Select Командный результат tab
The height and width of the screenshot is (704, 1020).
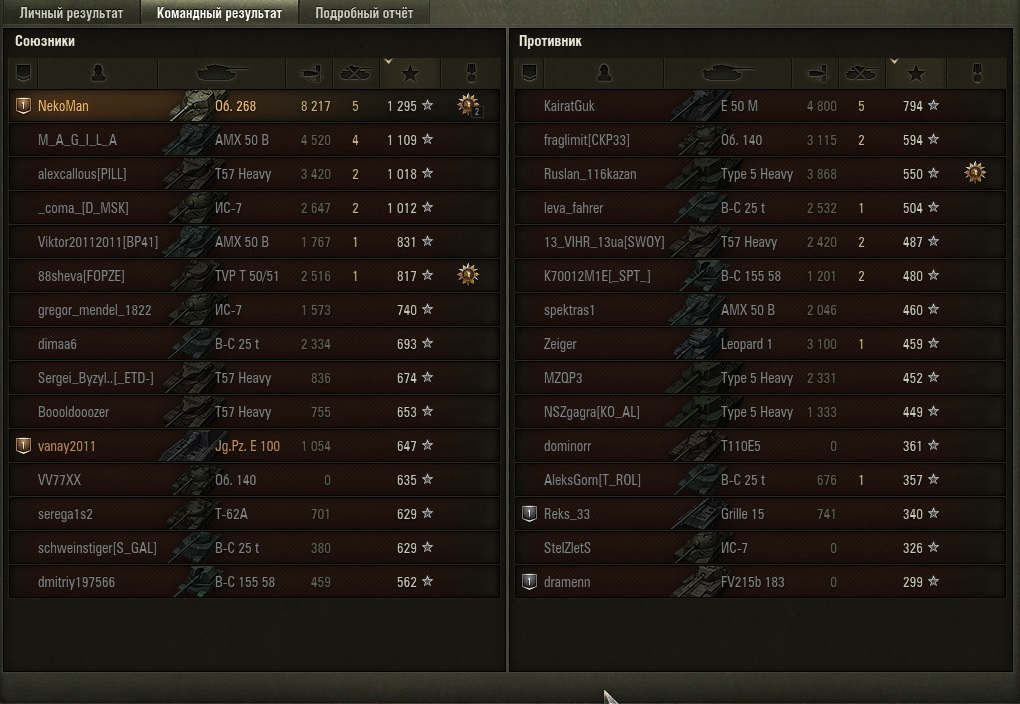coord(219,13)
